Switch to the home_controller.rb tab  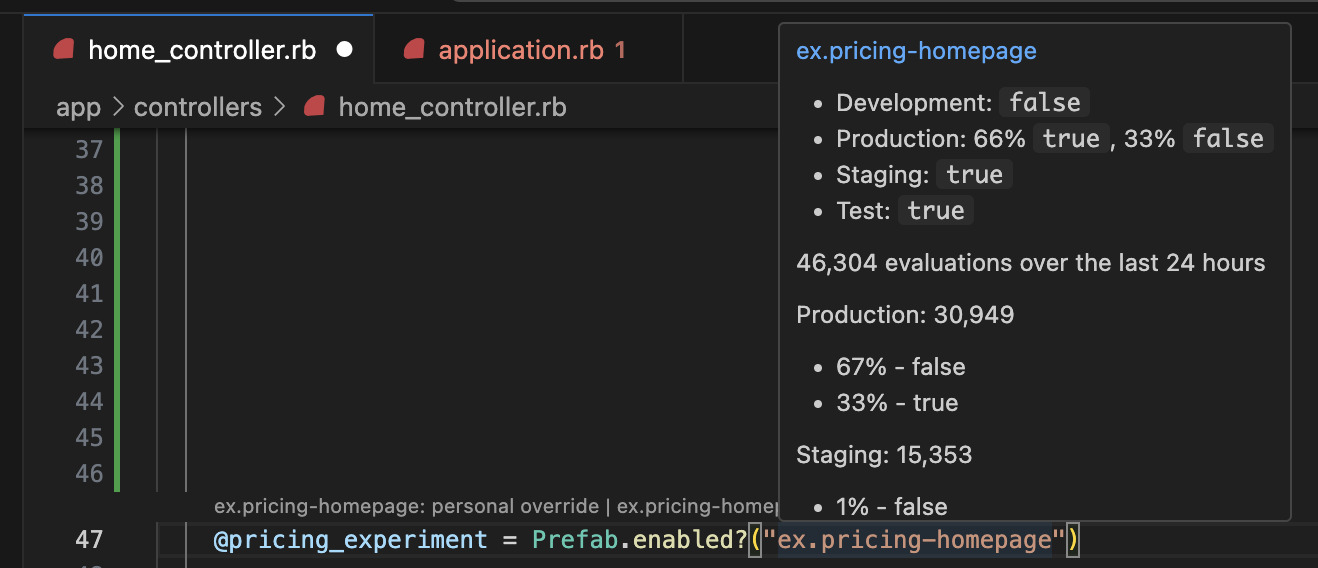point(198,50)
